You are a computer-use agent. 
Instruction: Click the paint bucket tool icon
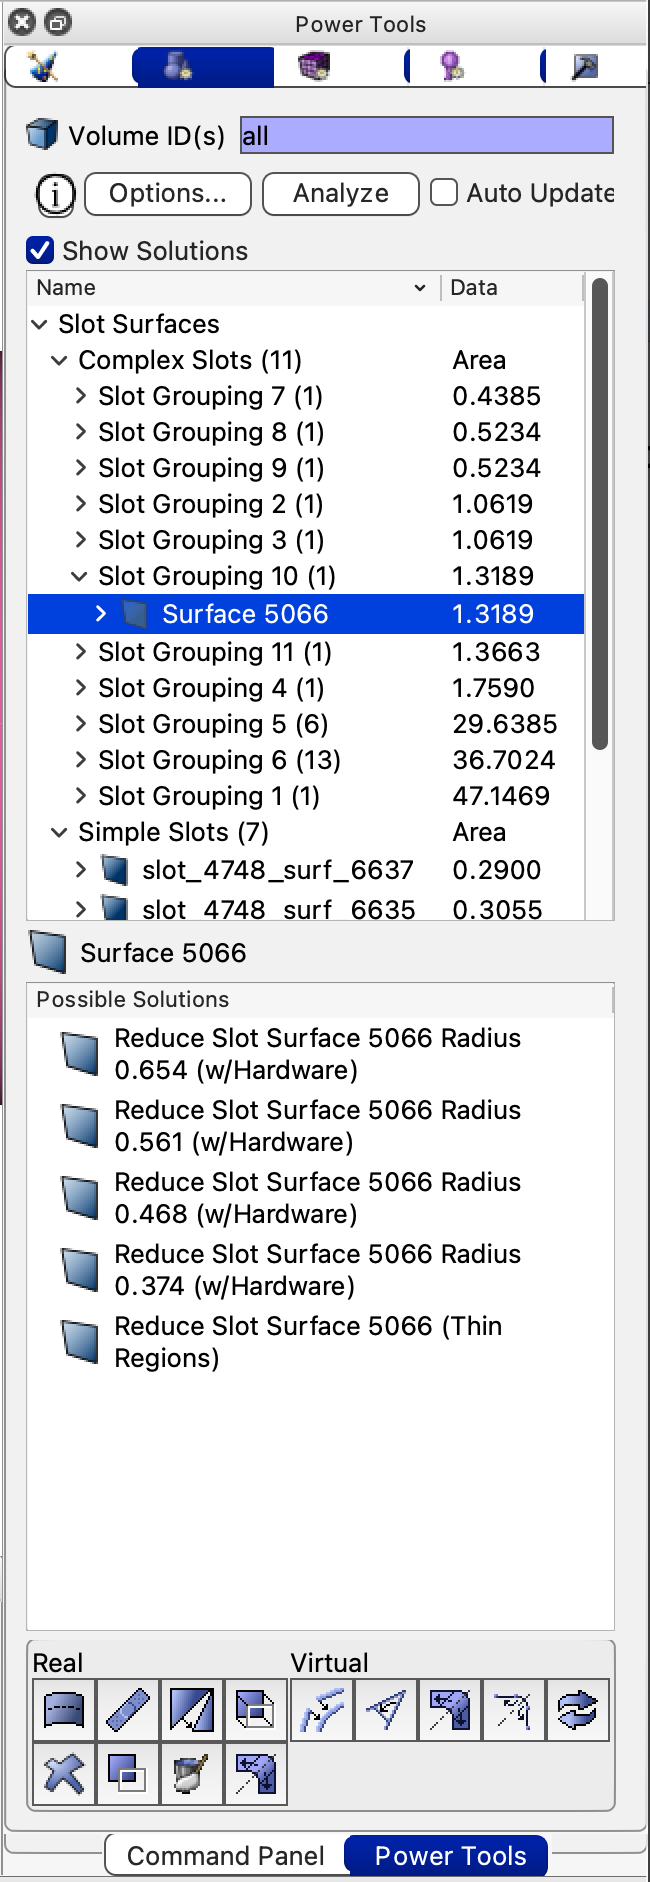[x=191, y=1774]
